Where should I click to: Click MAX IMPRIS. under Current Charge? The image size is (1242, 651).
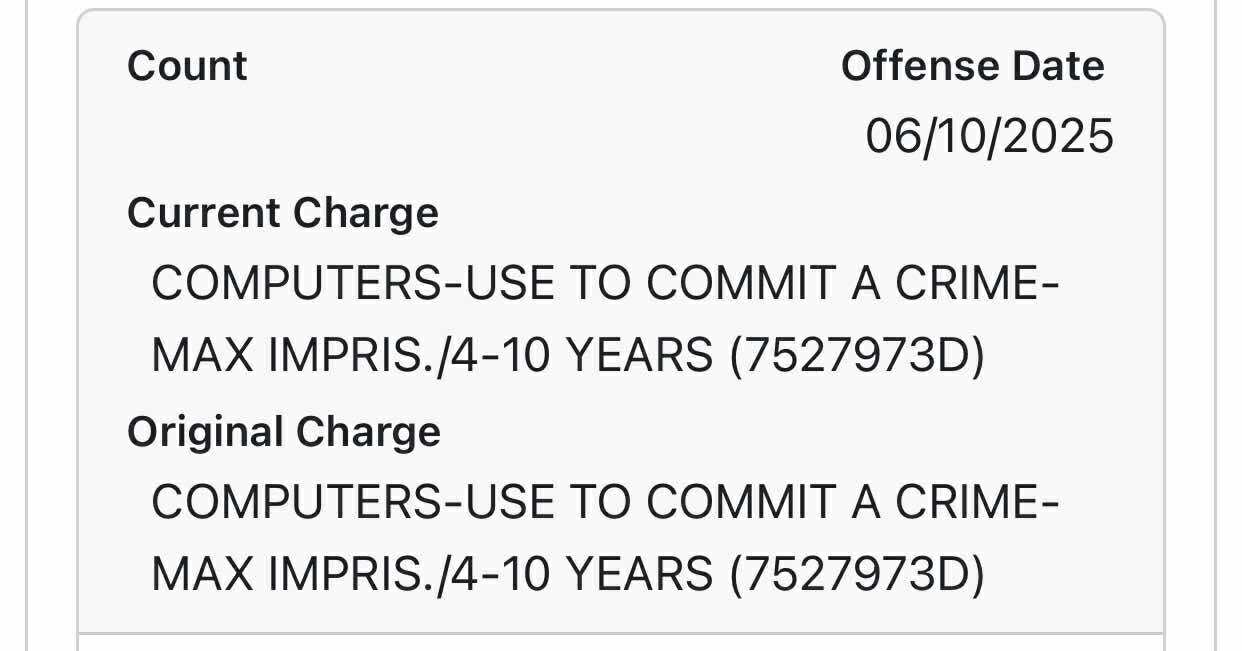point(294,356)
